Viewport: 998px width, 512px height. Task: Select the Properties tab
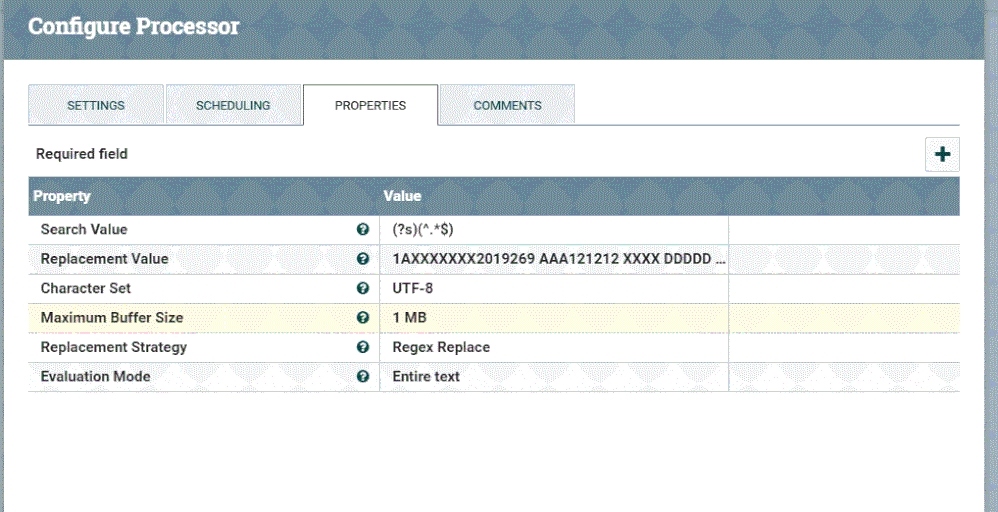coord(370,105)
